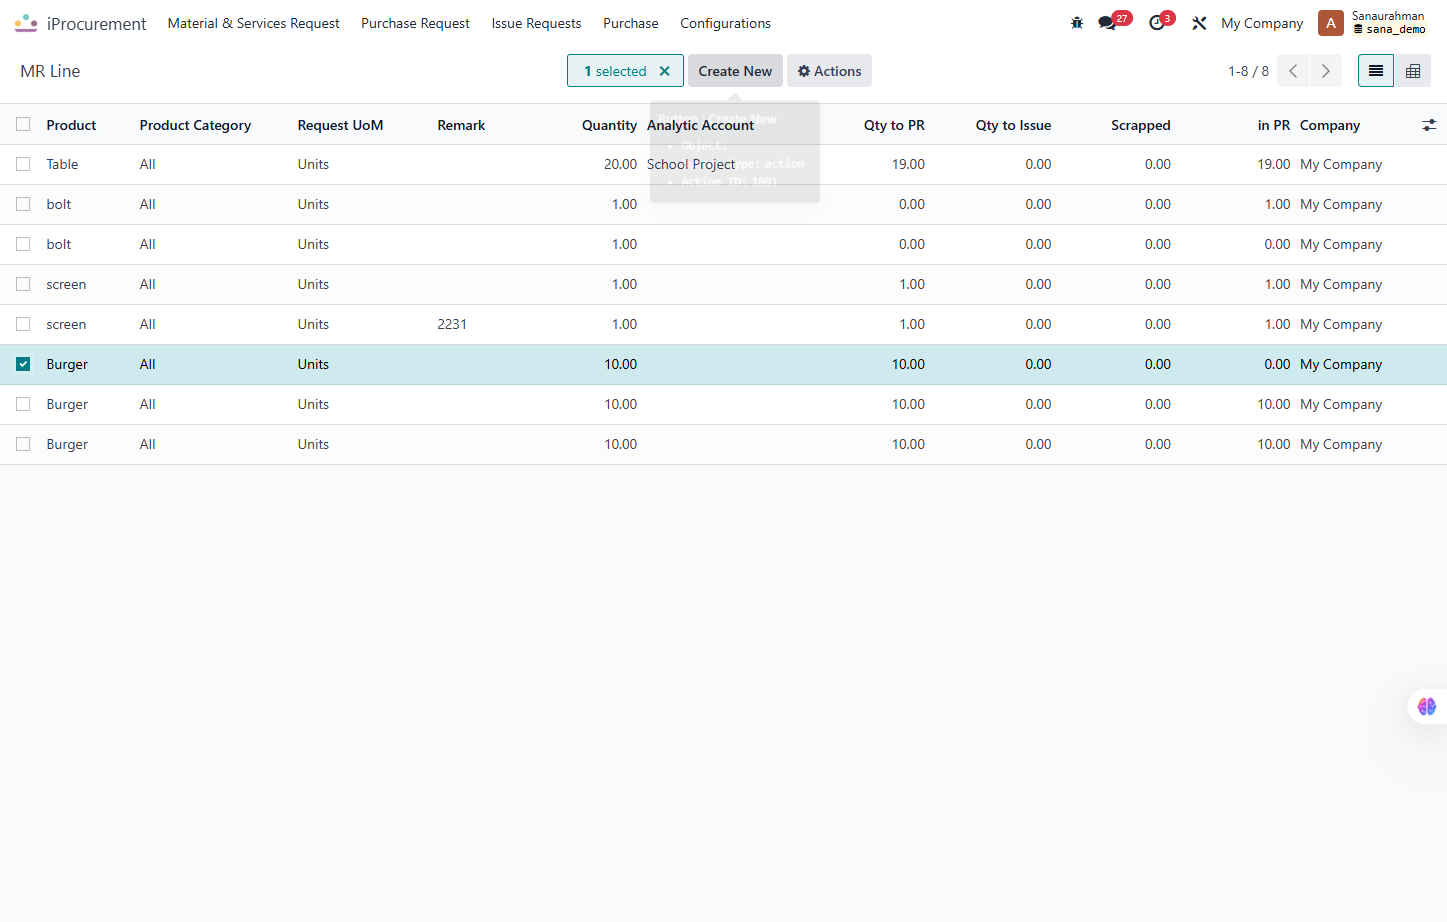1447x922 pixels.
Task: Sort by Product Category header
Action: 195,125
